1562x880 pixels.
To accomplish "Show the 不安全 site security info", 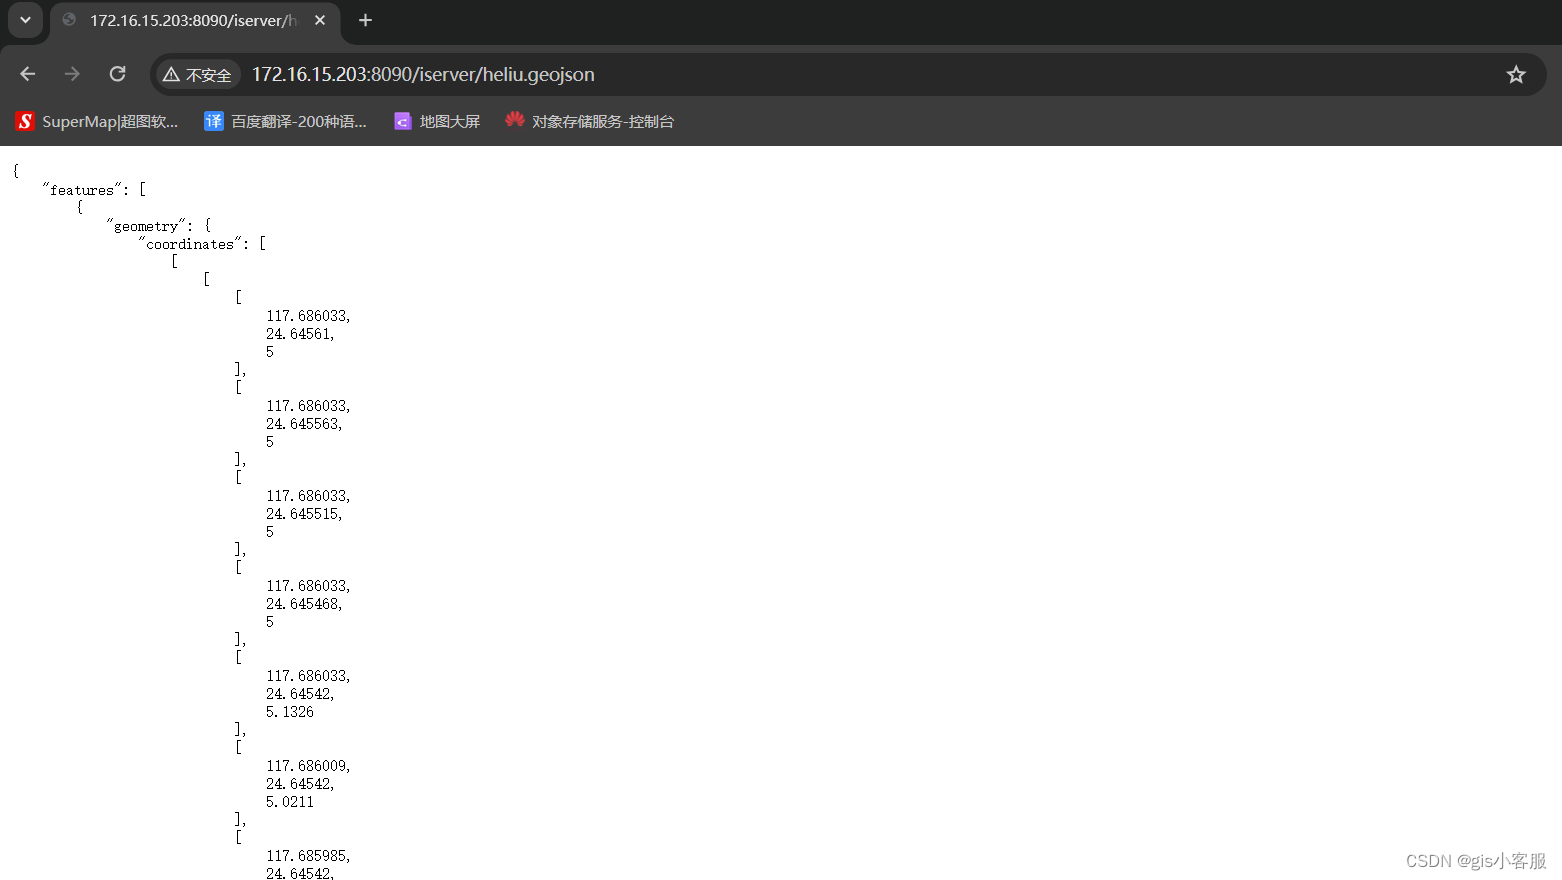I will pos(197,75).
